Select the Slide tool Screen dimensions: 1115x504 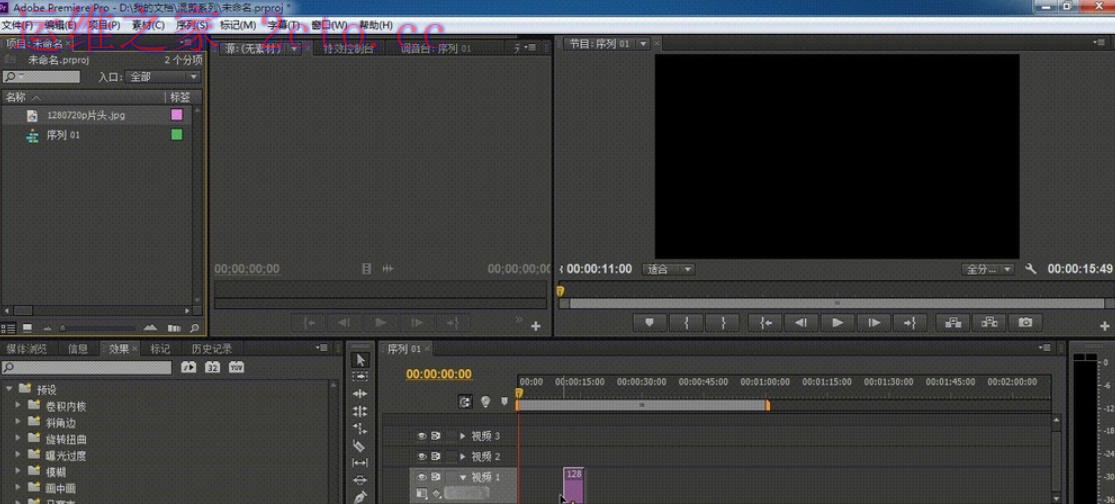pos(361,480)
